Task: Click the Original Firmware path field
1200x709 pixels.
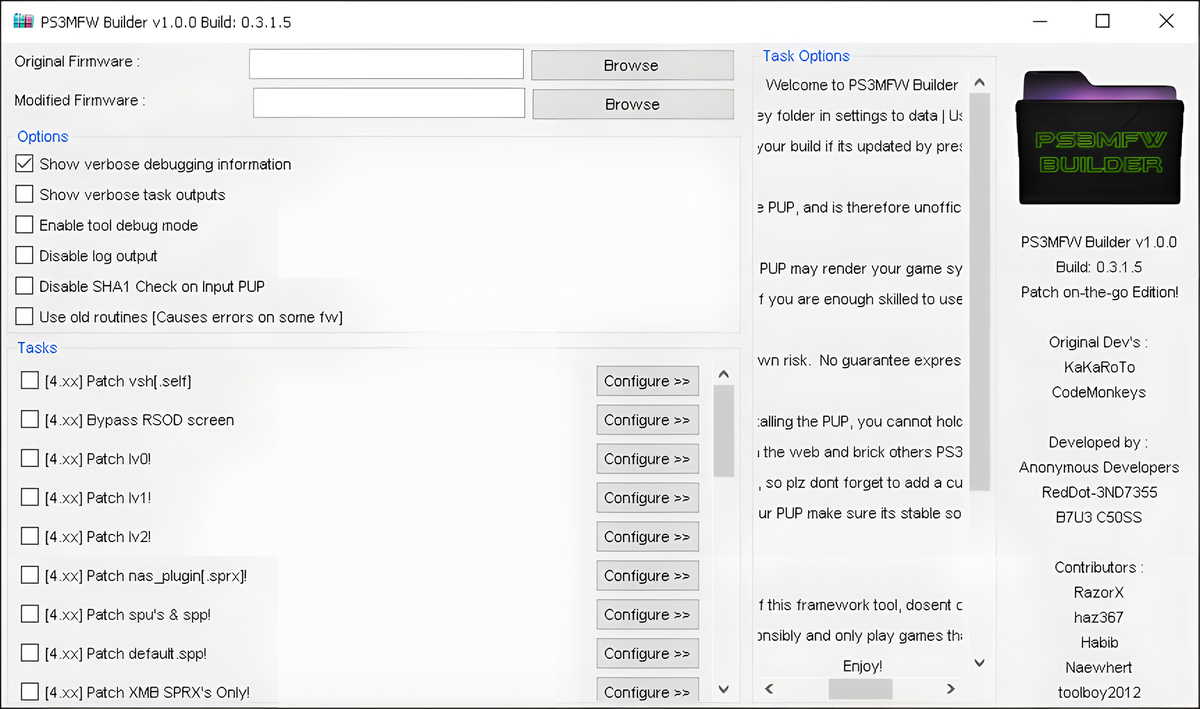Action: 386,63
